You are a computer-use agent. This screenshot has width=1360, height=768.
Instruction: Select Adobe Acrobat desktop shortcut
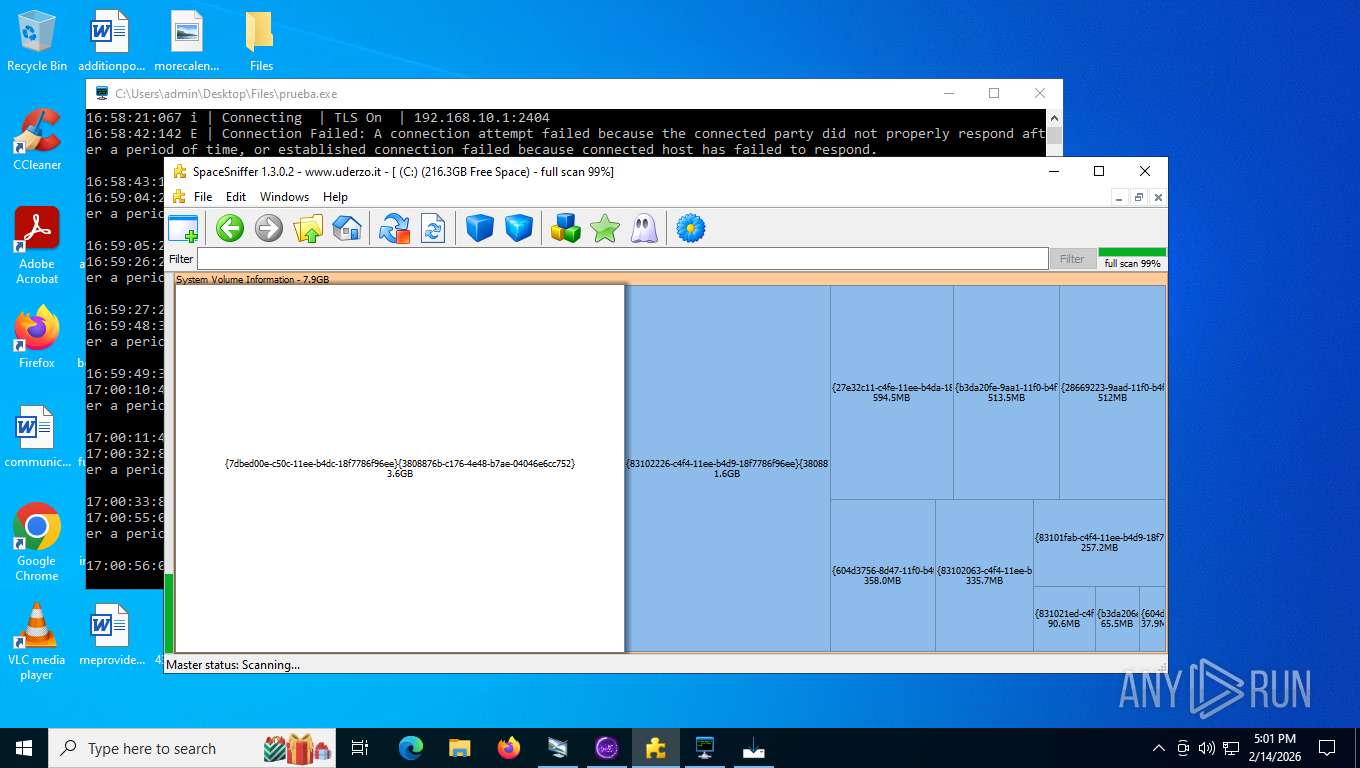click(37, 246)
